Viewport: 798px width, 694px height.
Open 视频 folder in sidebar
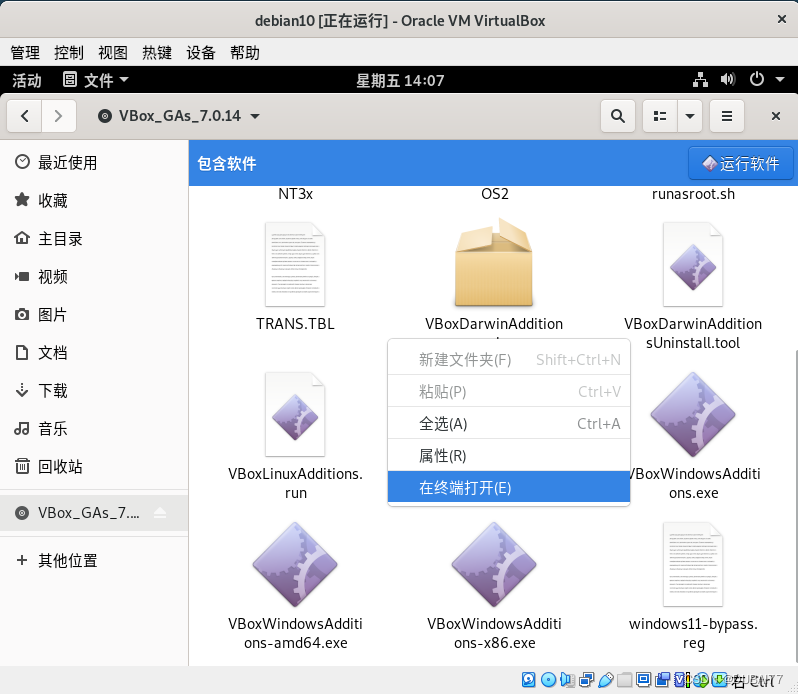point(94,277)
